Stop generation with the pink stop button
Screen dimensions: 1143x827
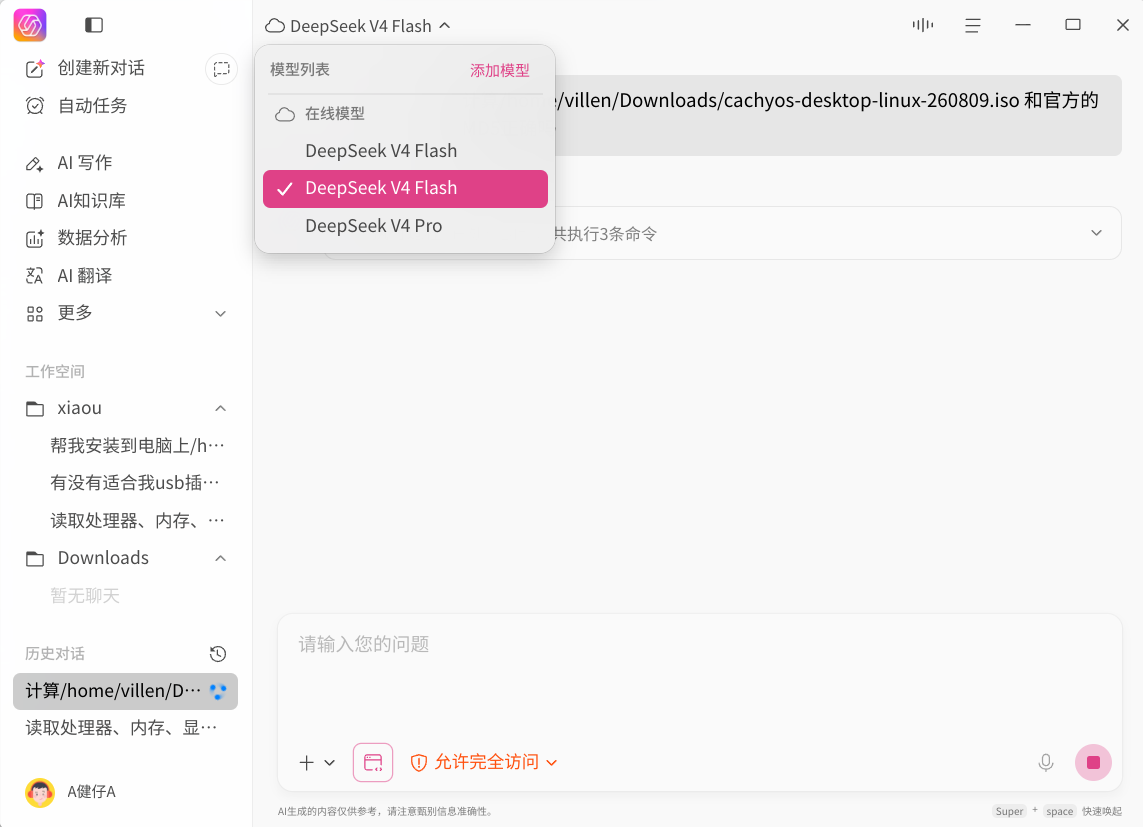point(1093,763)
